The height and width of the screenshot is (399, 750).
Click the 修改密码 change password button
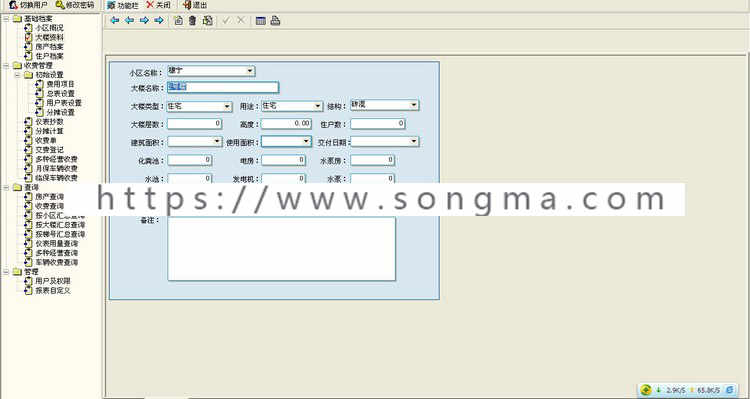75,5
